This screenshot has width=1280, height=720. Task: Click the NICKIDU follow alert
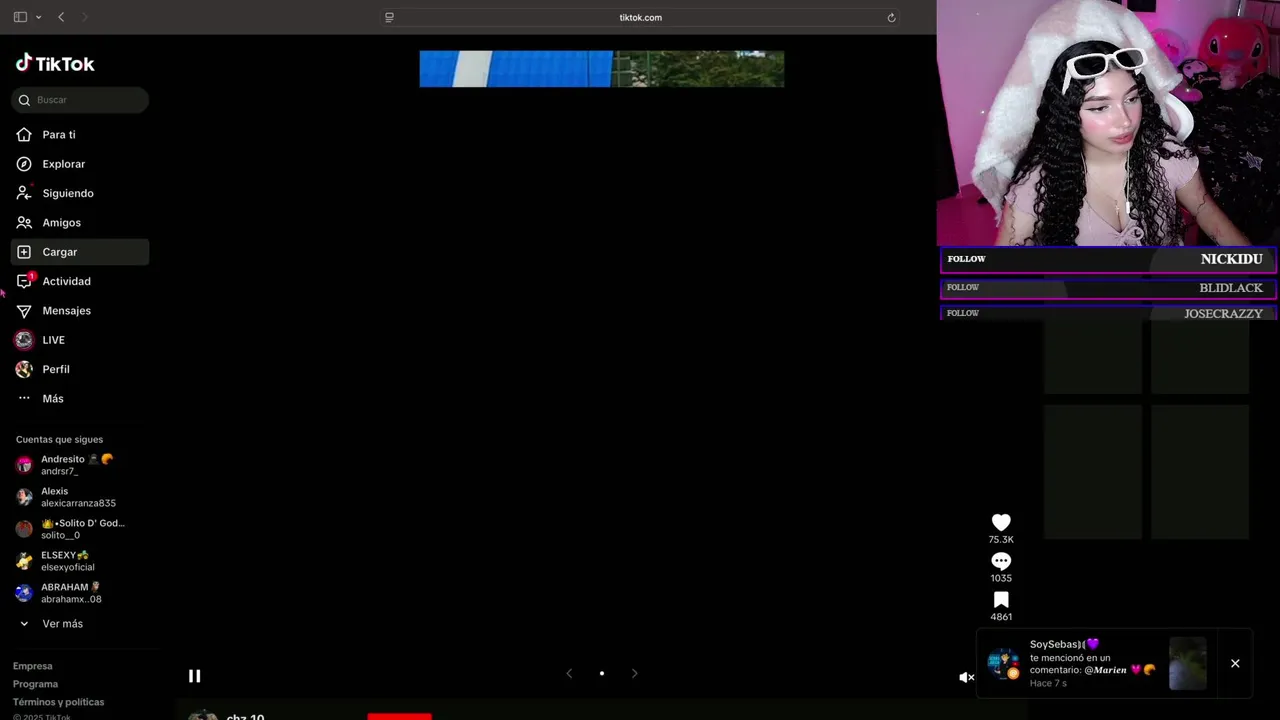click(x=1108, y=260)
